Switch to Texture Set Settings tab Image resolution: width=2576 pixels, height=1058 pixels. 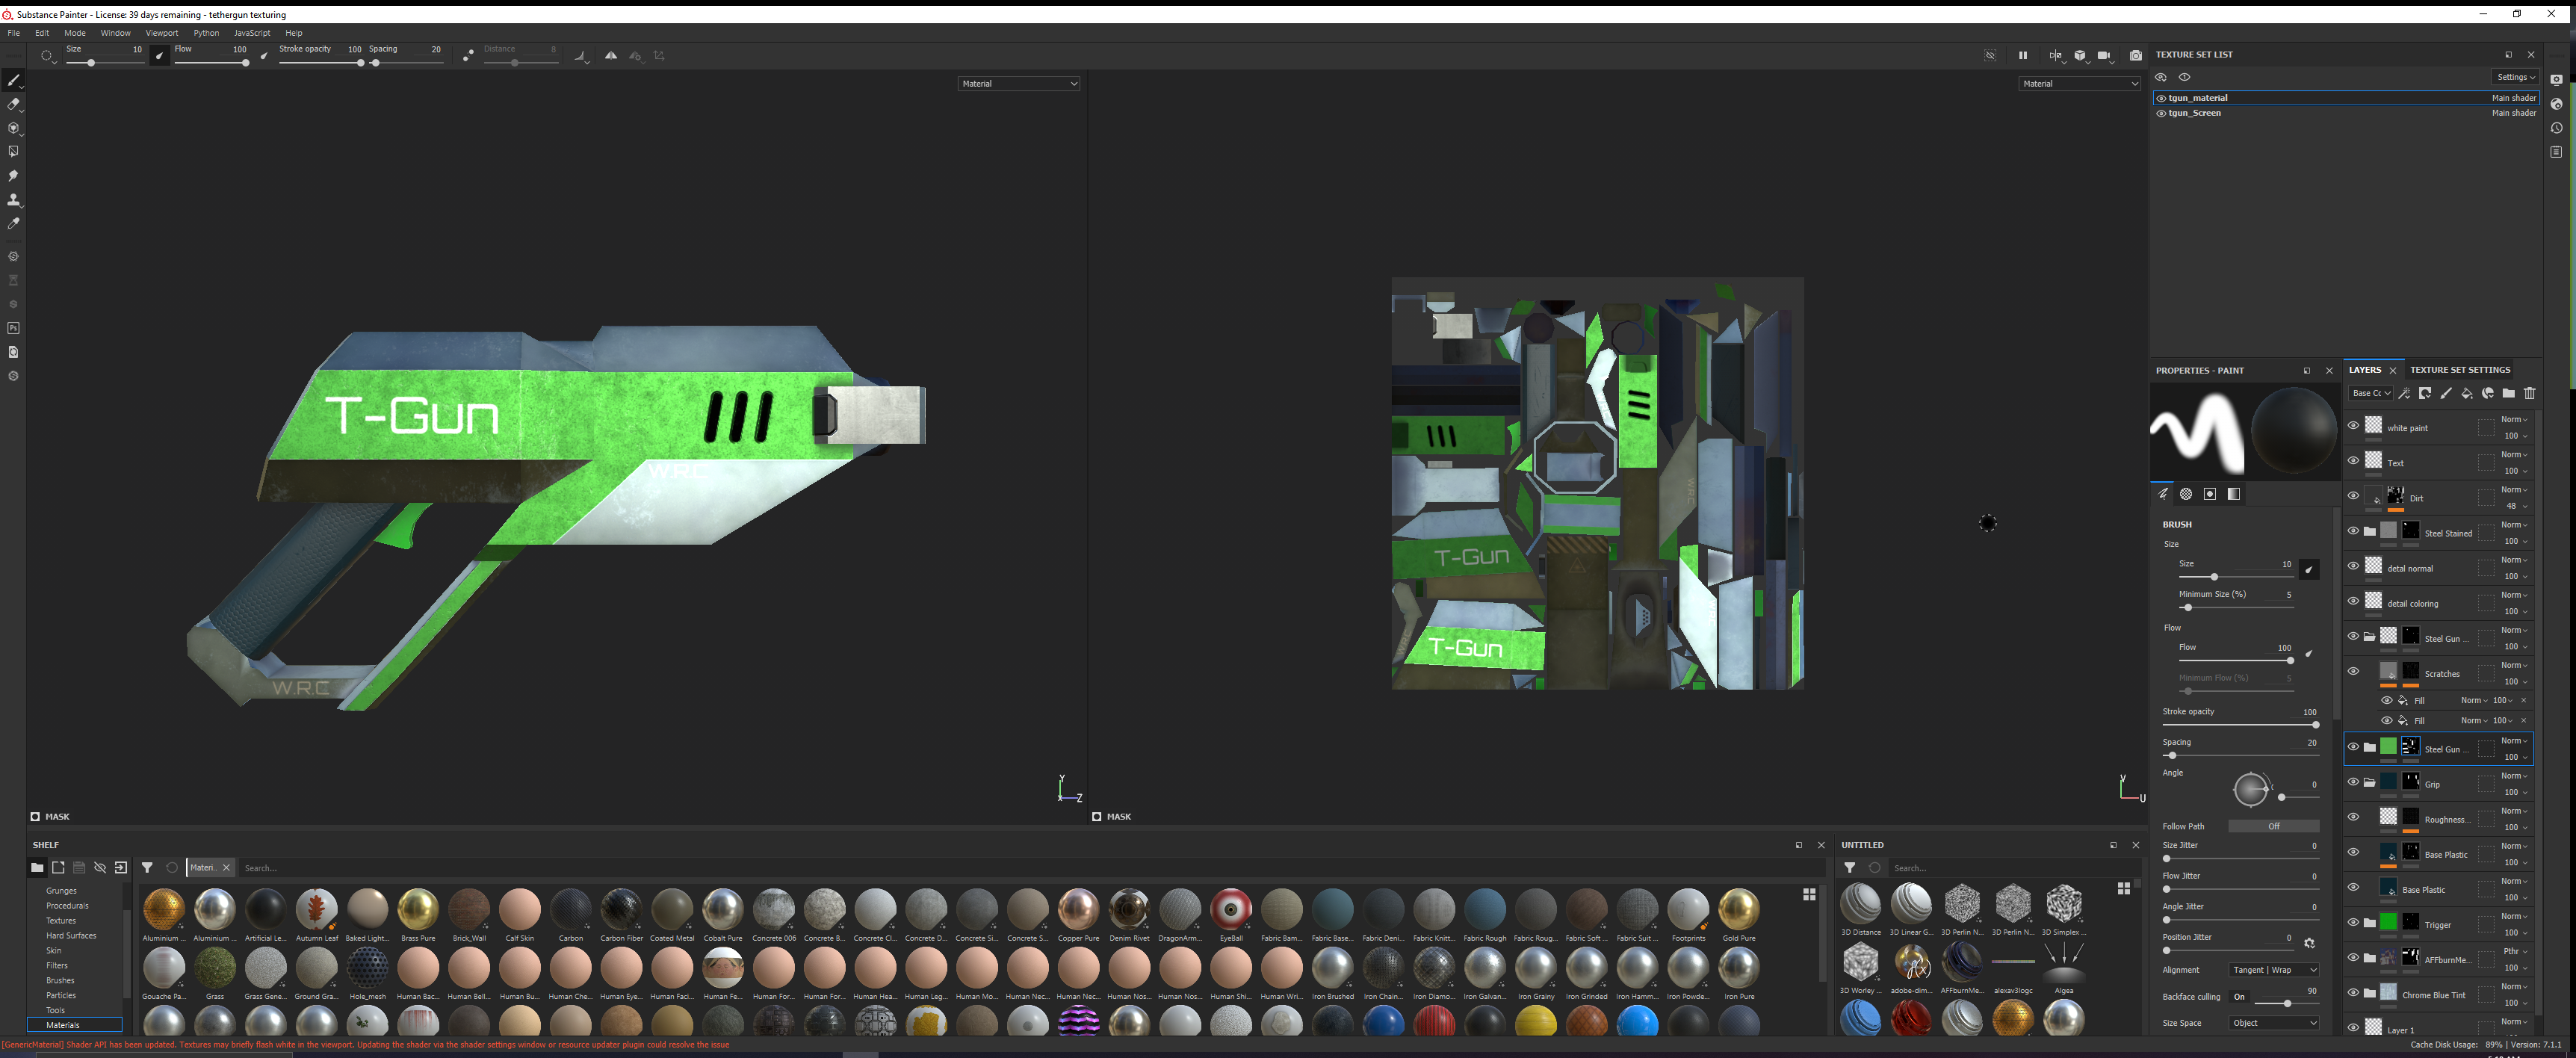point(2459,370)
